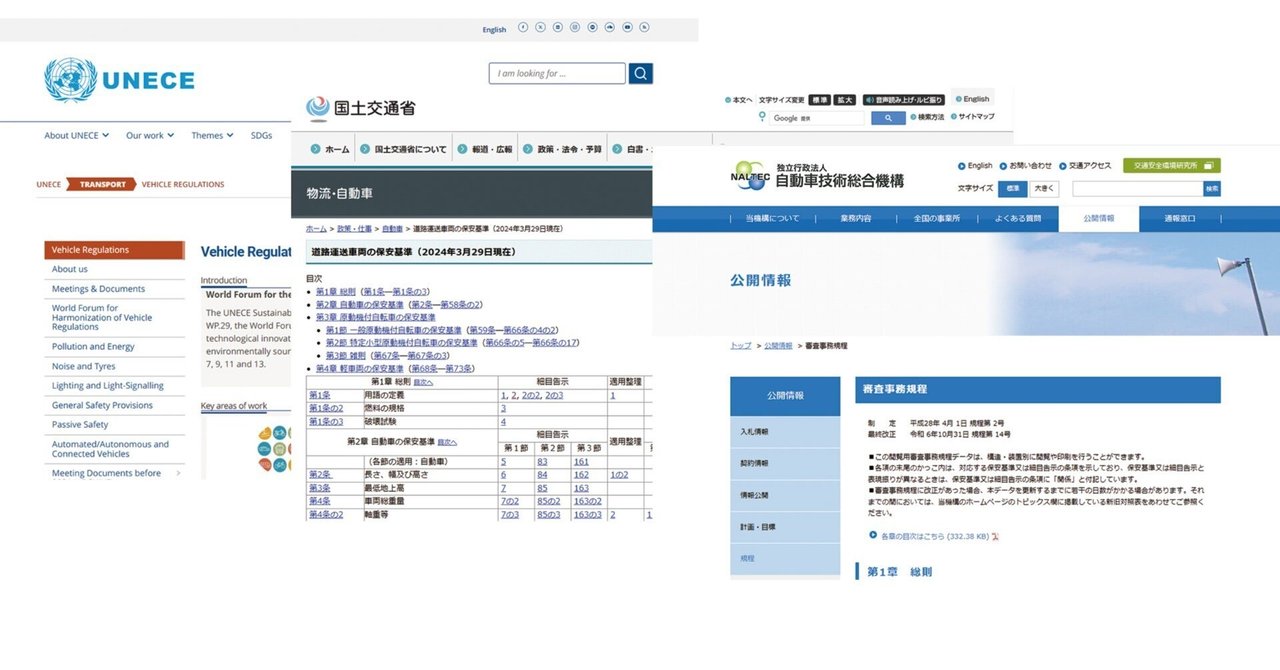Click the green 交通安全環境研究所 button
1280x670 pixels.
[x=1171, y=165]
